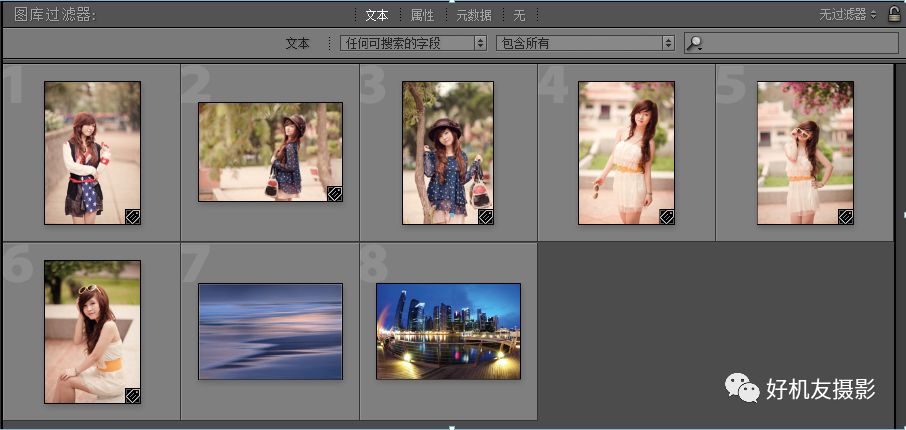Select the 属性 filter tab
Image resolution: width=906 pixels, height=430 pixels.
(x=422, y=16)
